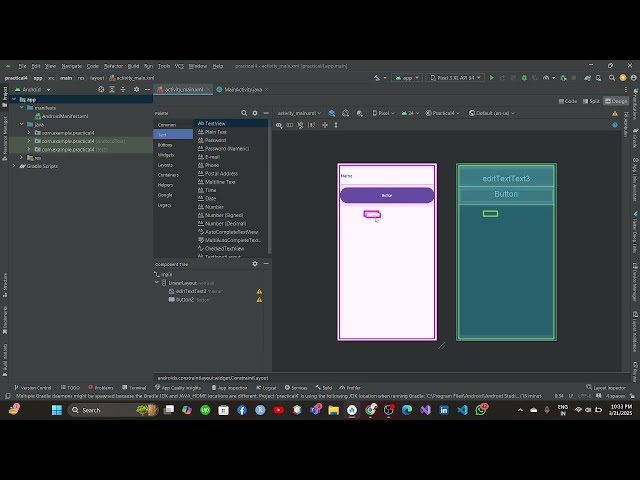640x480 pixels.
Task: Click the layout warnings triangle in design toolbar
Action: [x=615, y=113]
